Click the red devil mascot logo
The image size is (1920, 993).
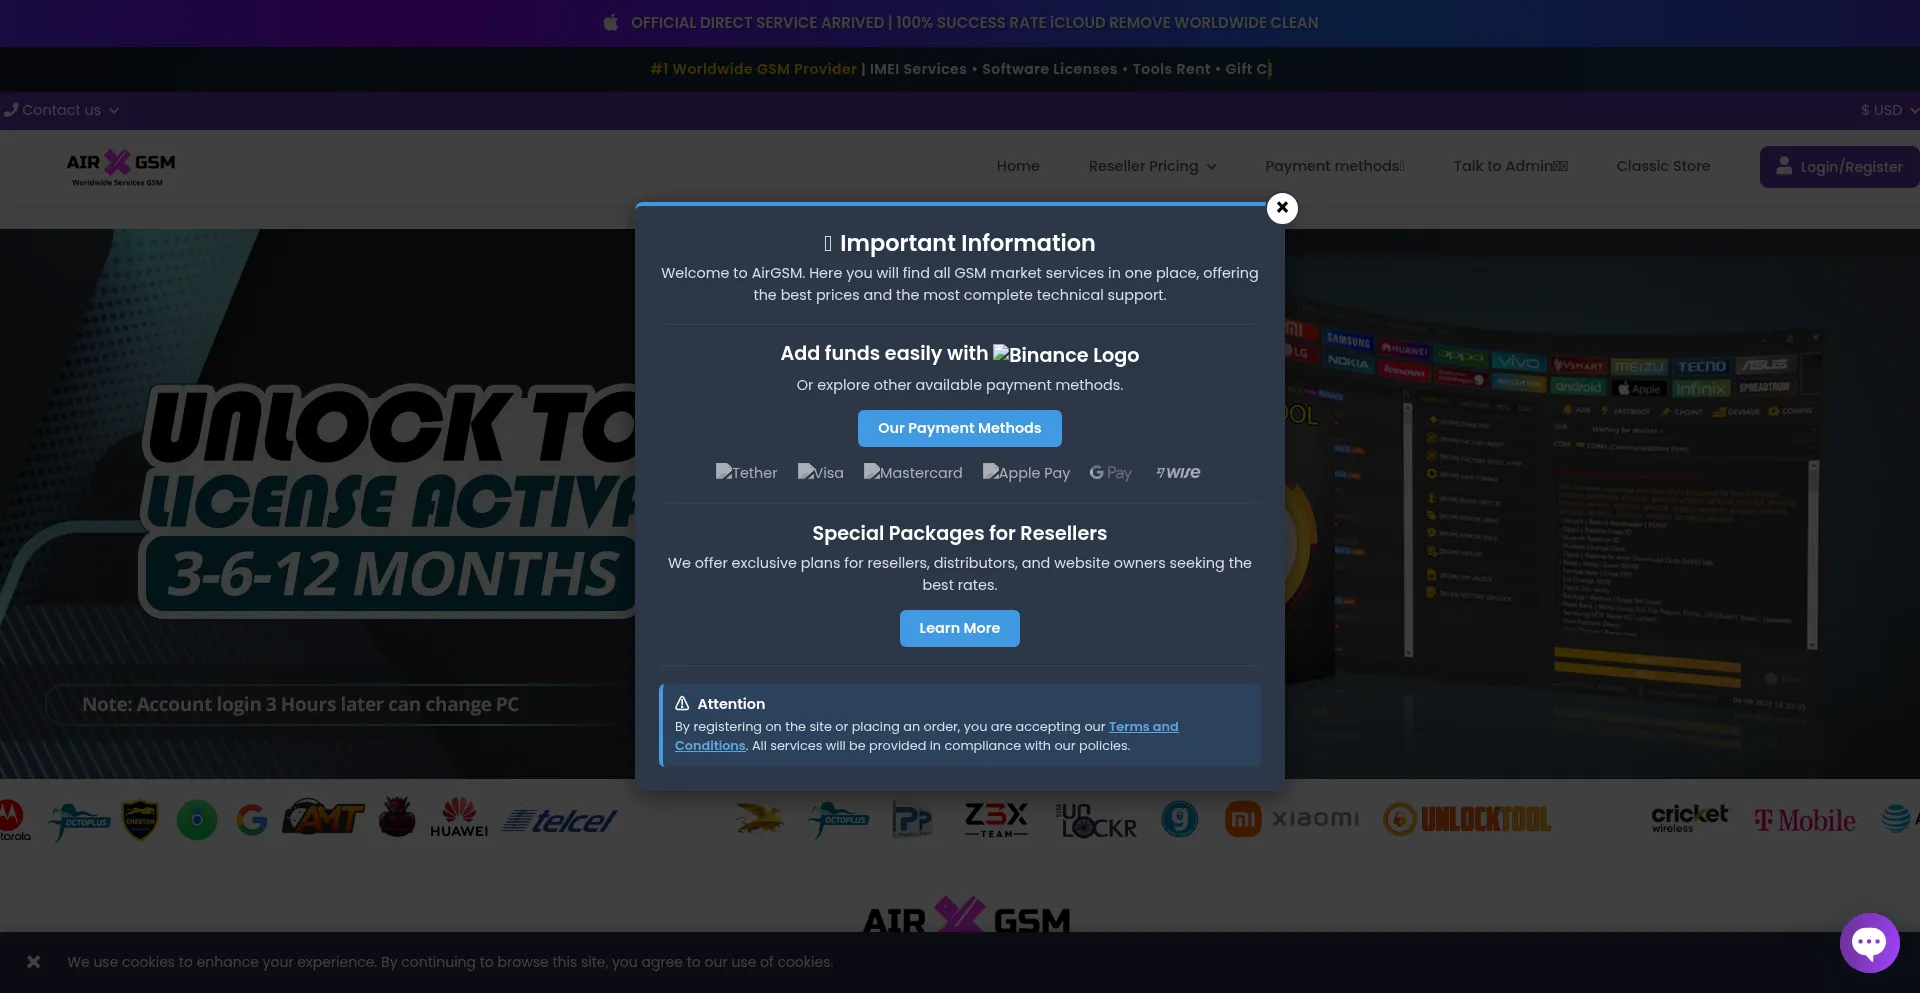coord(397,817)
